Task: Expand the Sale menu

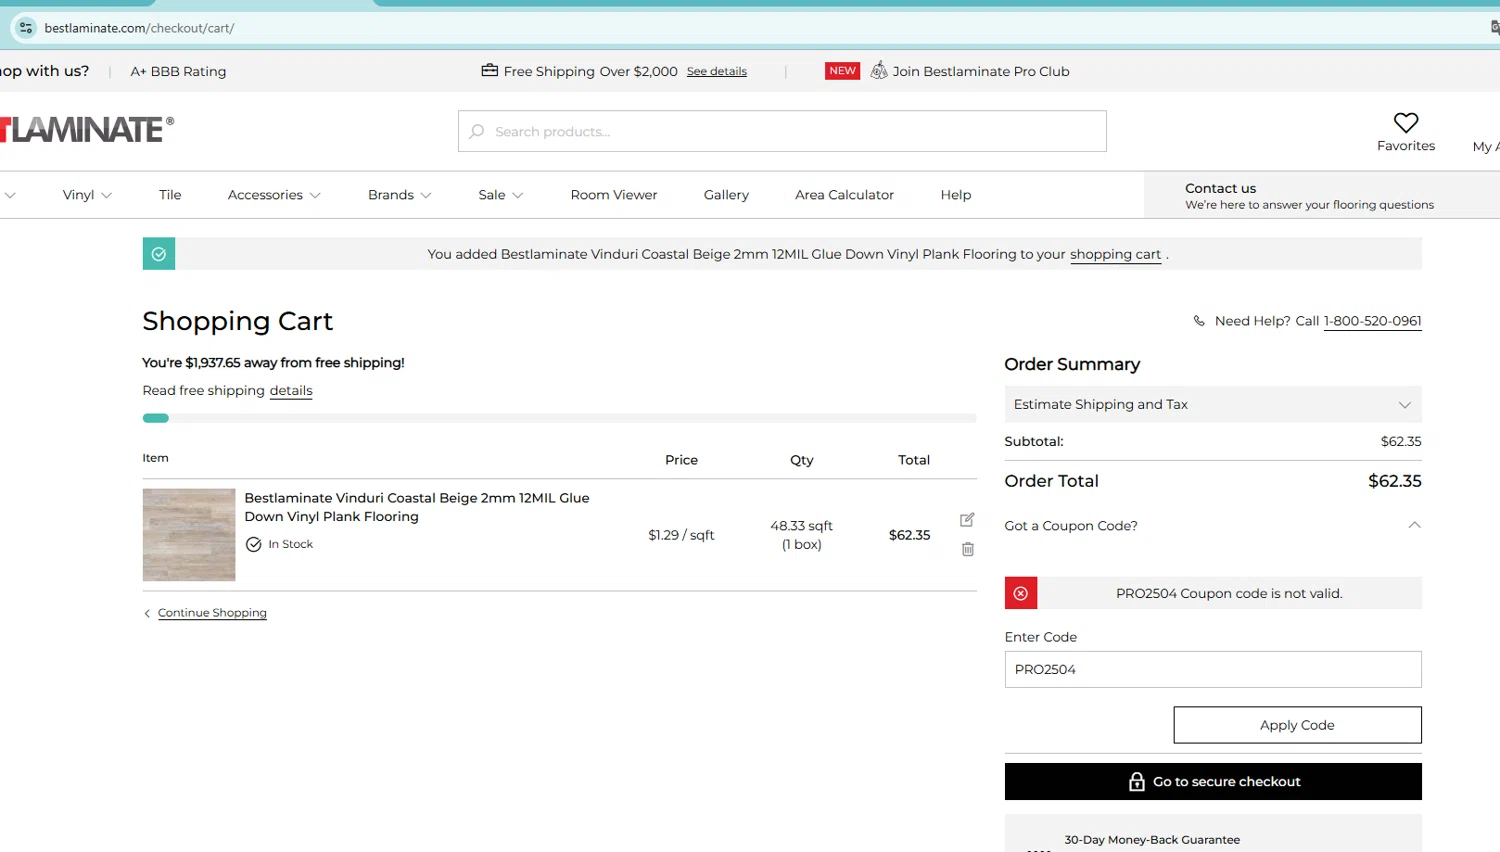Action: (501, 195)
